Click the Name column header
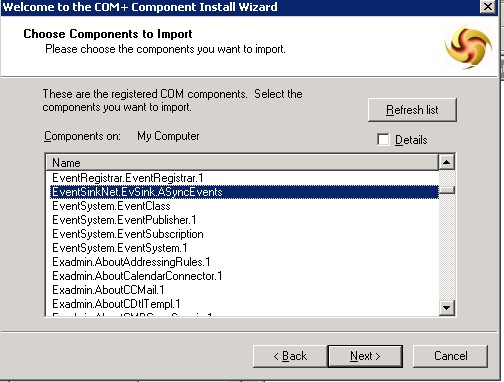This screenshot has width=504, height=382. coord(242,163)
